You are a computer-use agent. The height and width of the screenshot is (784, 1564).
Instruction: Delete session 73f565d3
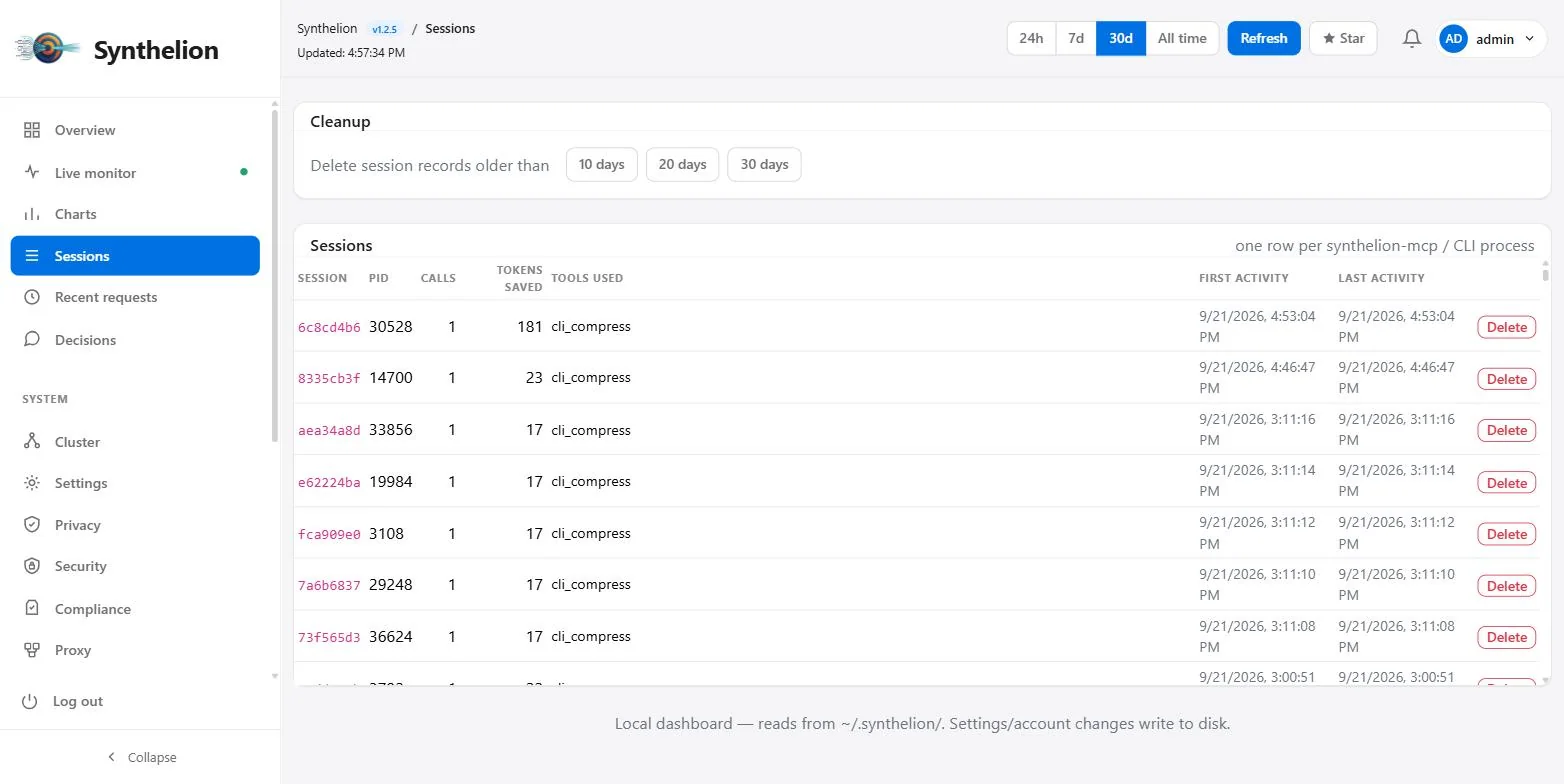coord(1506,637)
